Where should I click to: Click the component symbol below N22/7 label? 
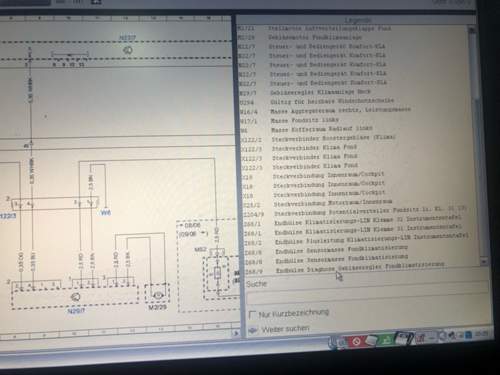[x=127, y=50]
